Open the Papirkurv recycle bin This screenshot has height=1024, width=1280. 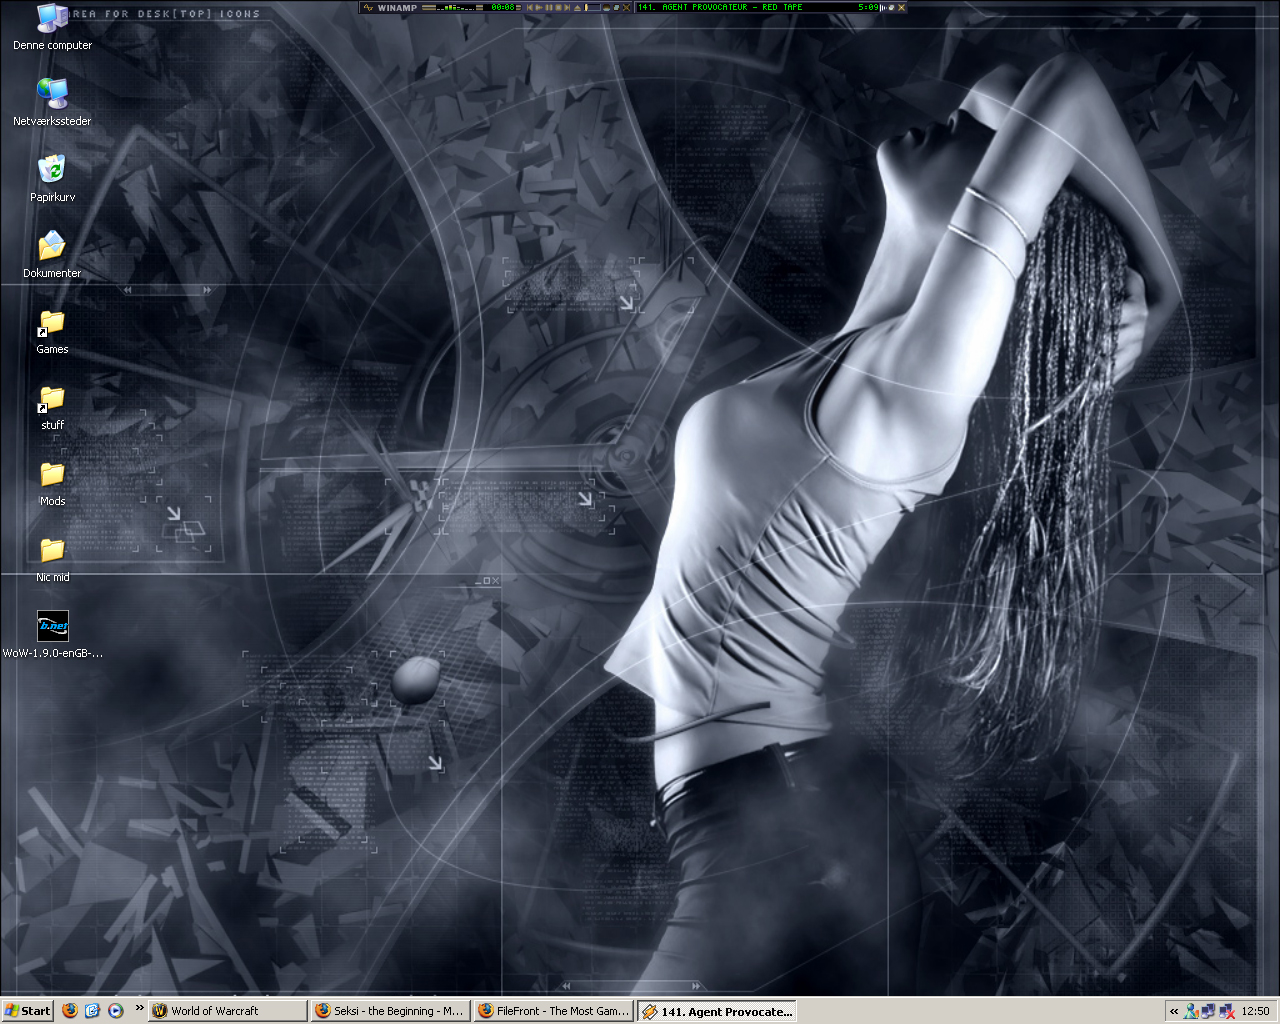pos(52,172)
